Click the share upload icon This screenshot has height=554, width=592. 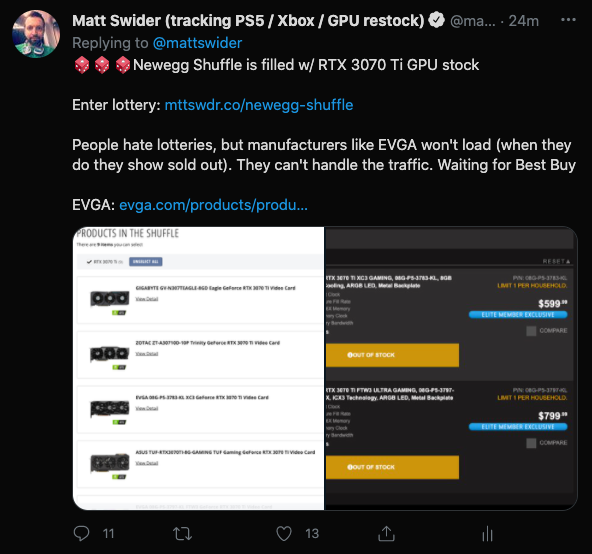tap(386, 534)
